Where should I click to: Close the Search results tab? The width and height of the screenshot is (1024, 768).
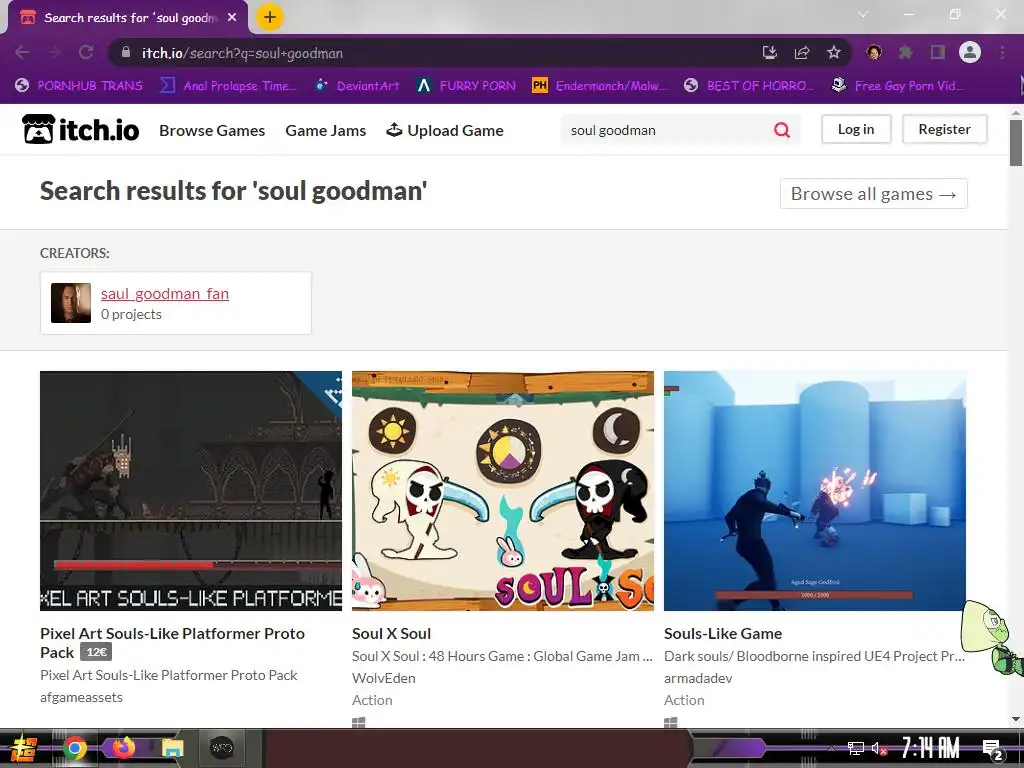(232, 18)
